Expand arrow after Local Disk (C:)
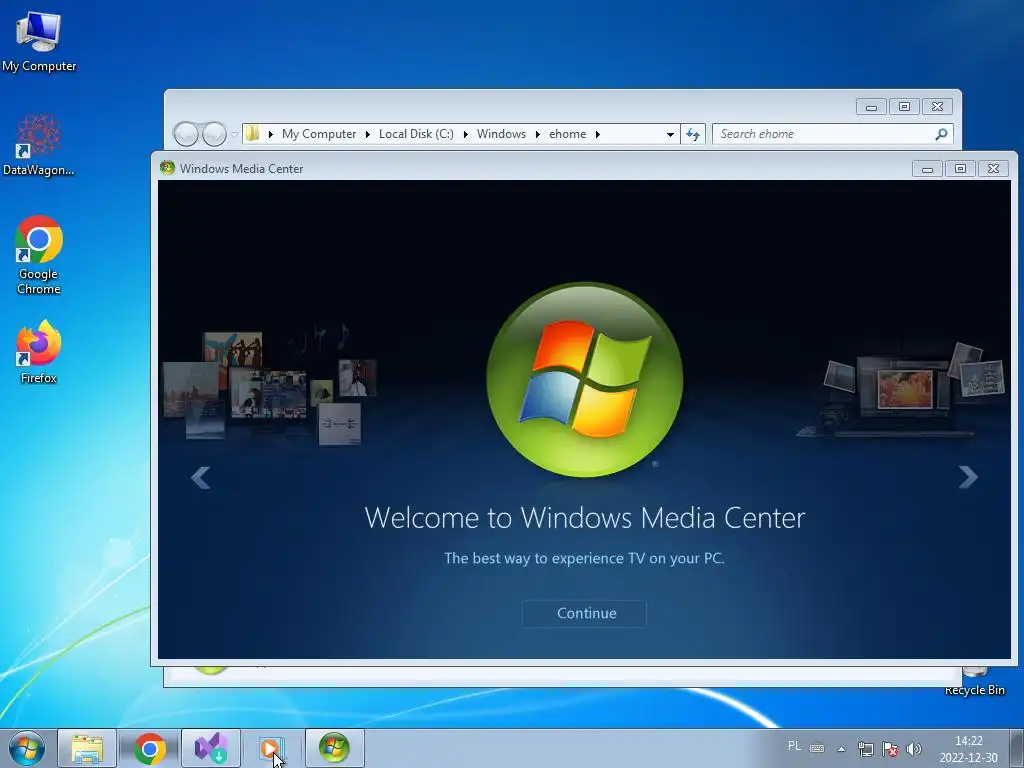 click(466, 134)
